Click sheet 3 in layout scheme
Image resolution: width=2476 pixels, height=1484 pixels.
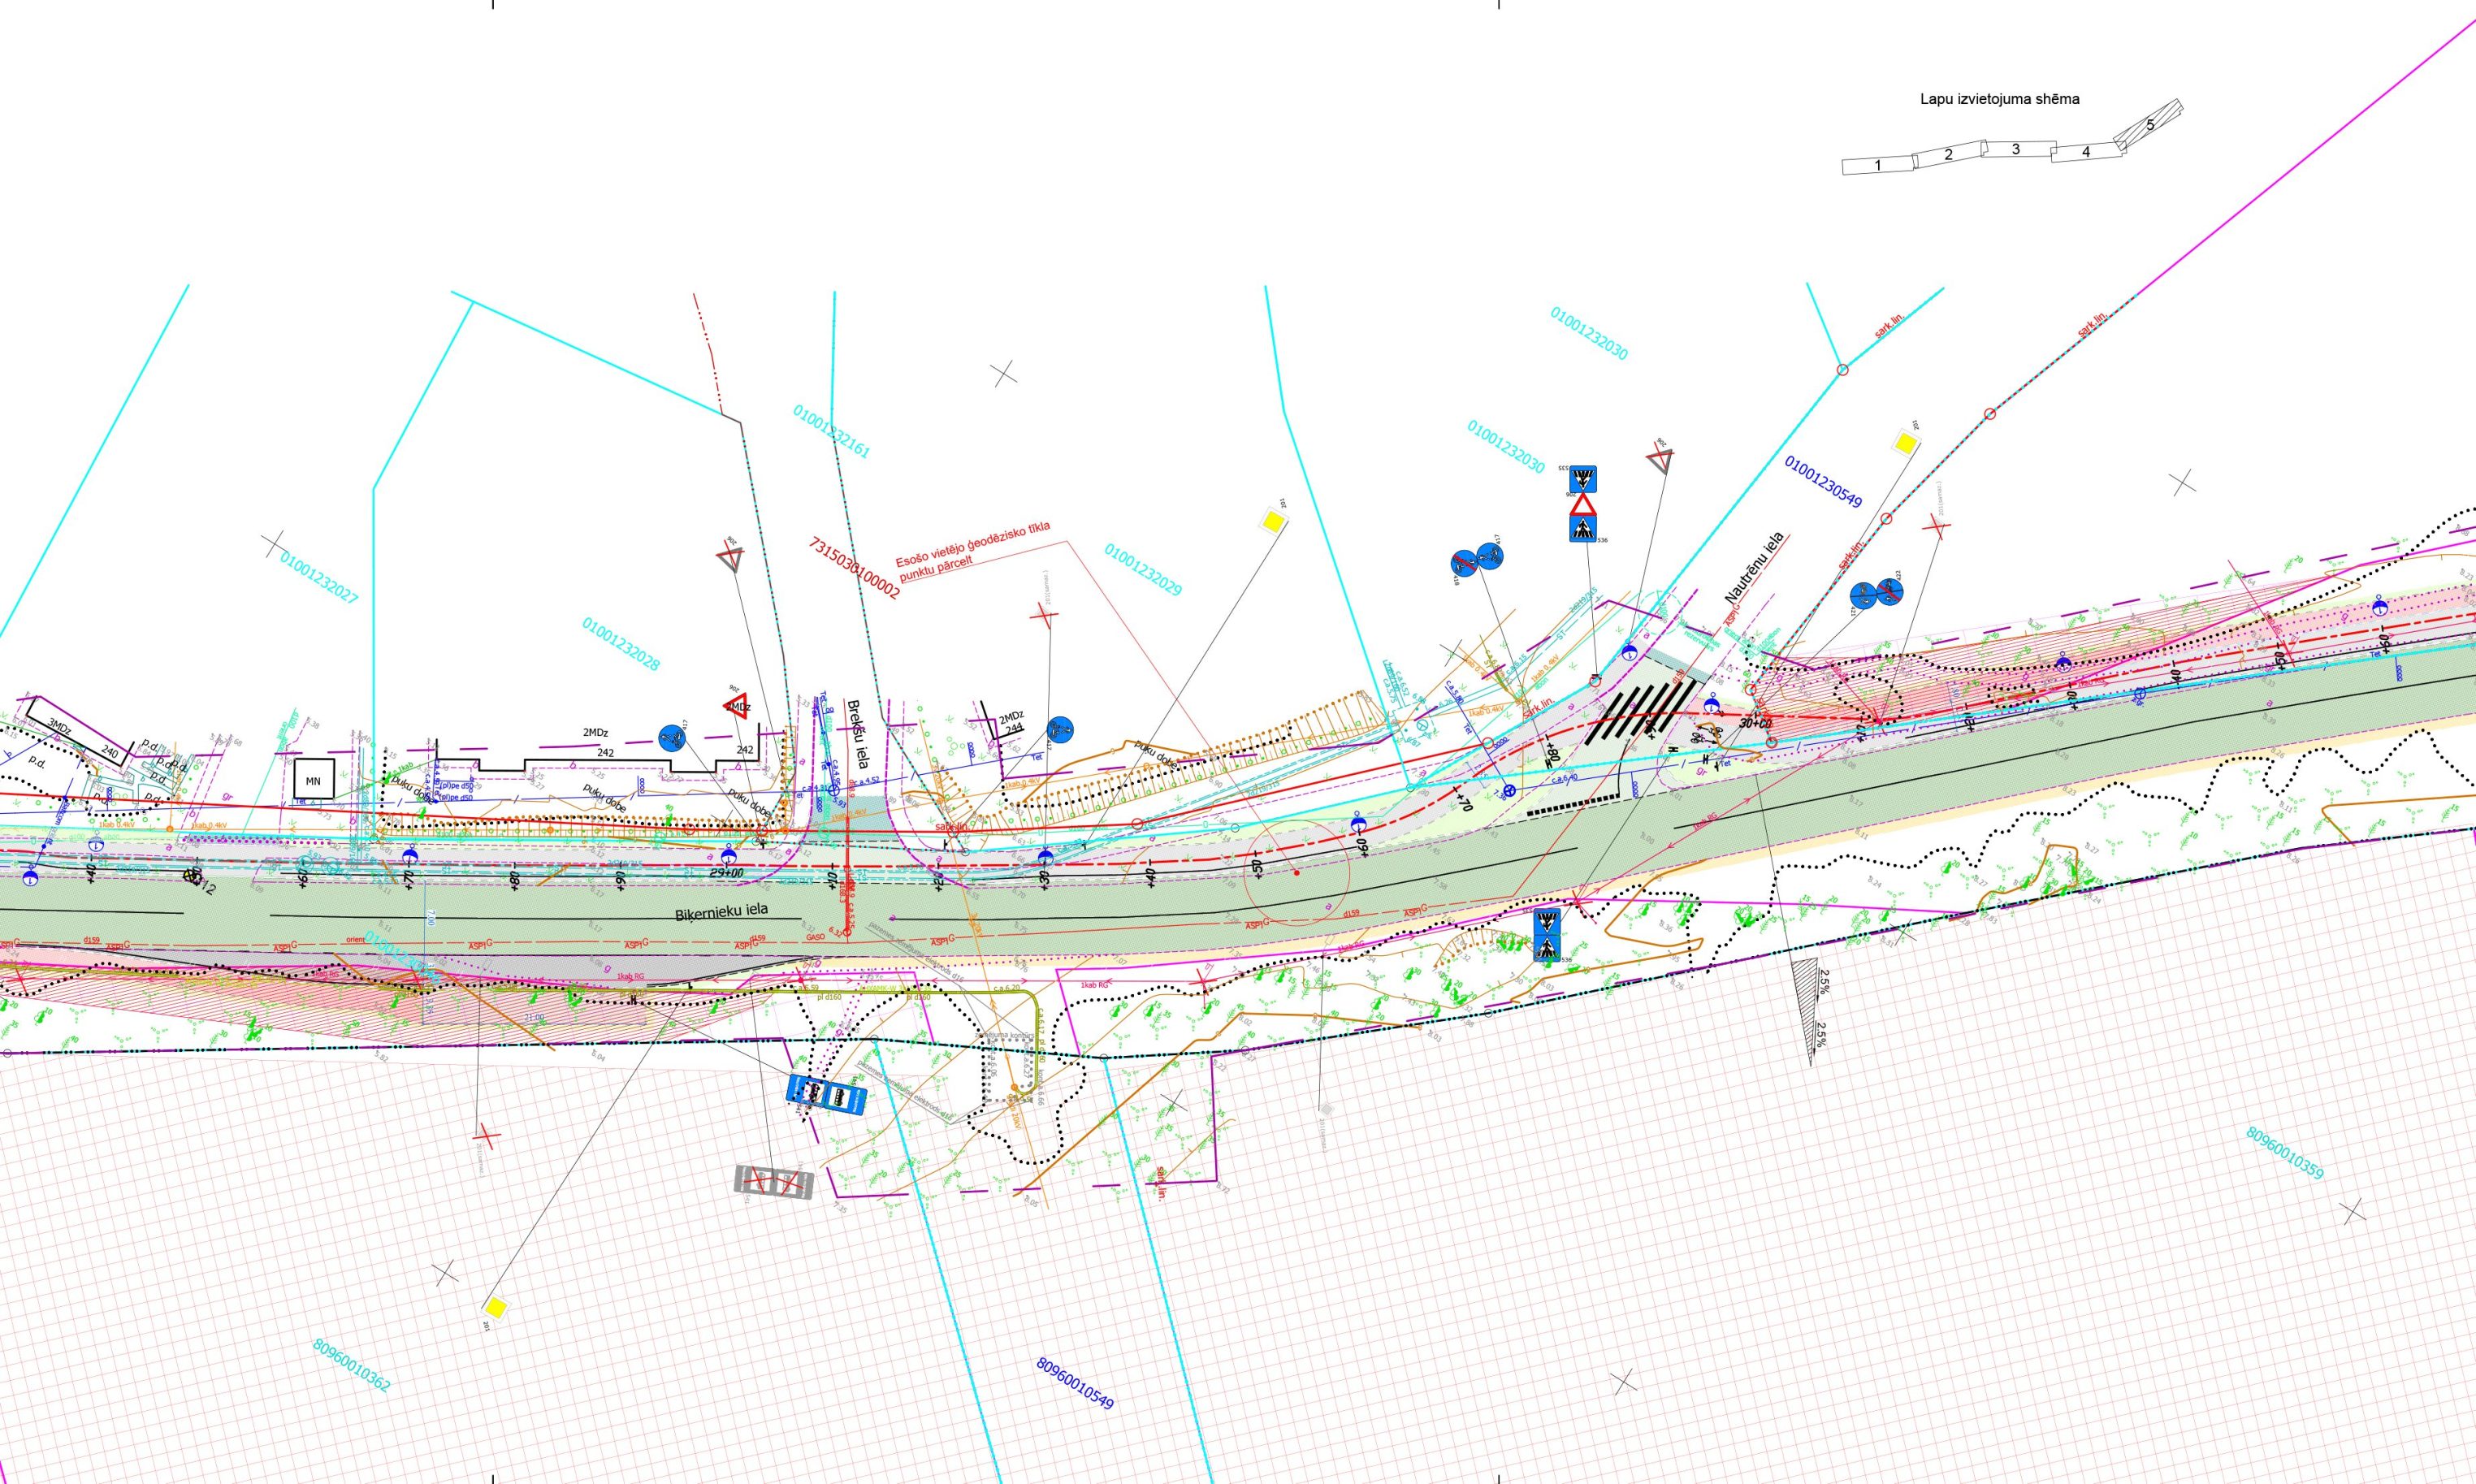pos(2015,150)
